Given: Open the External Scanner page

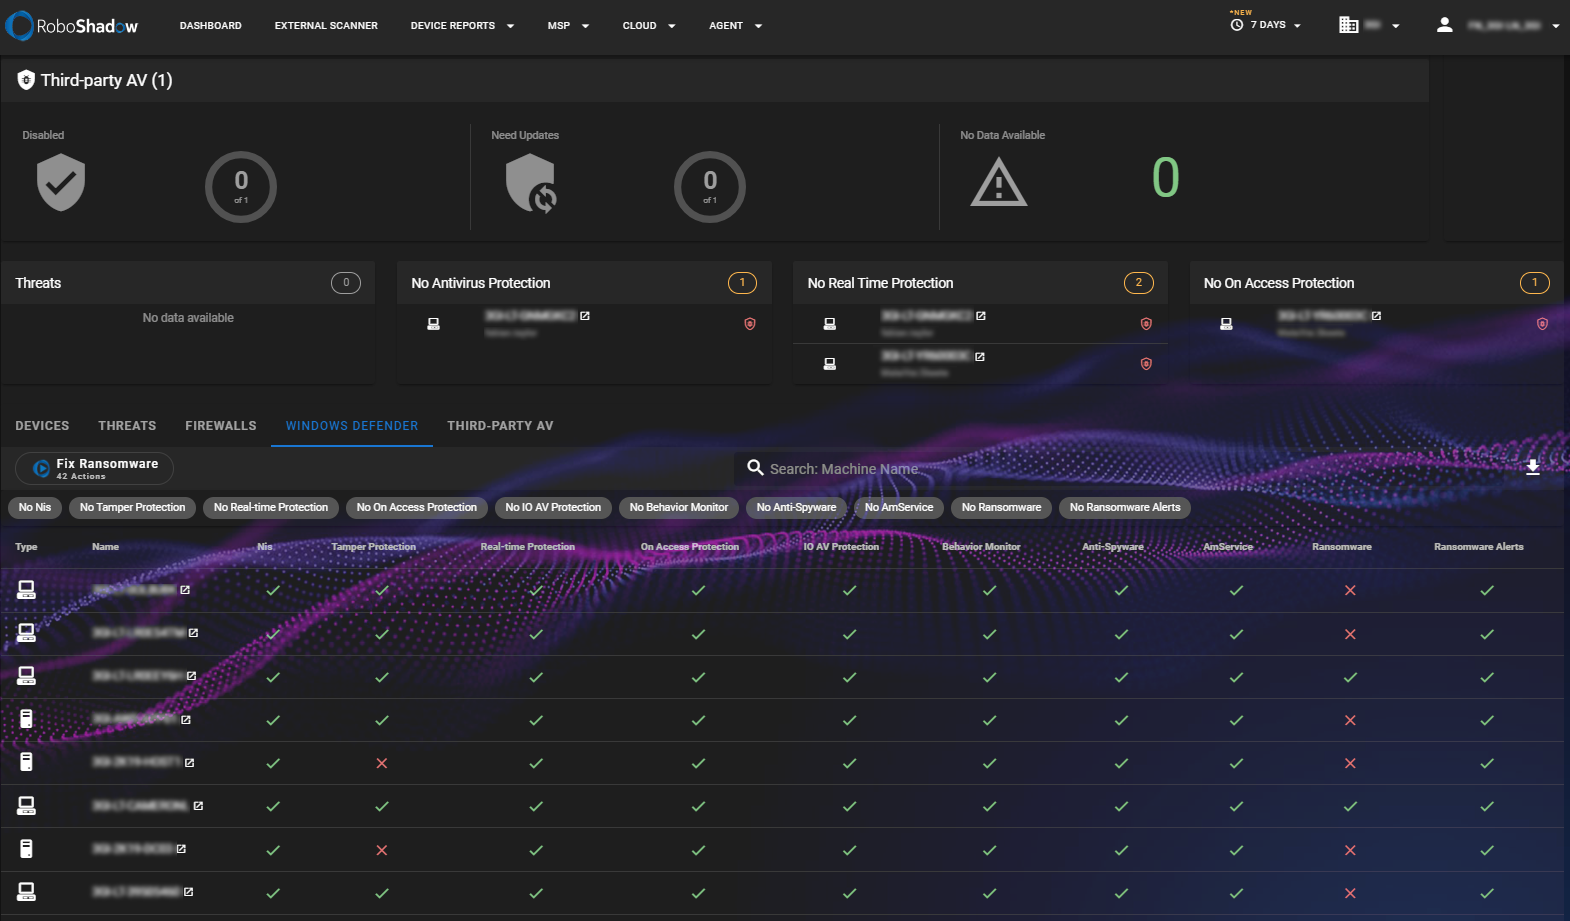Looking at the screenshot, I should 326,26.
